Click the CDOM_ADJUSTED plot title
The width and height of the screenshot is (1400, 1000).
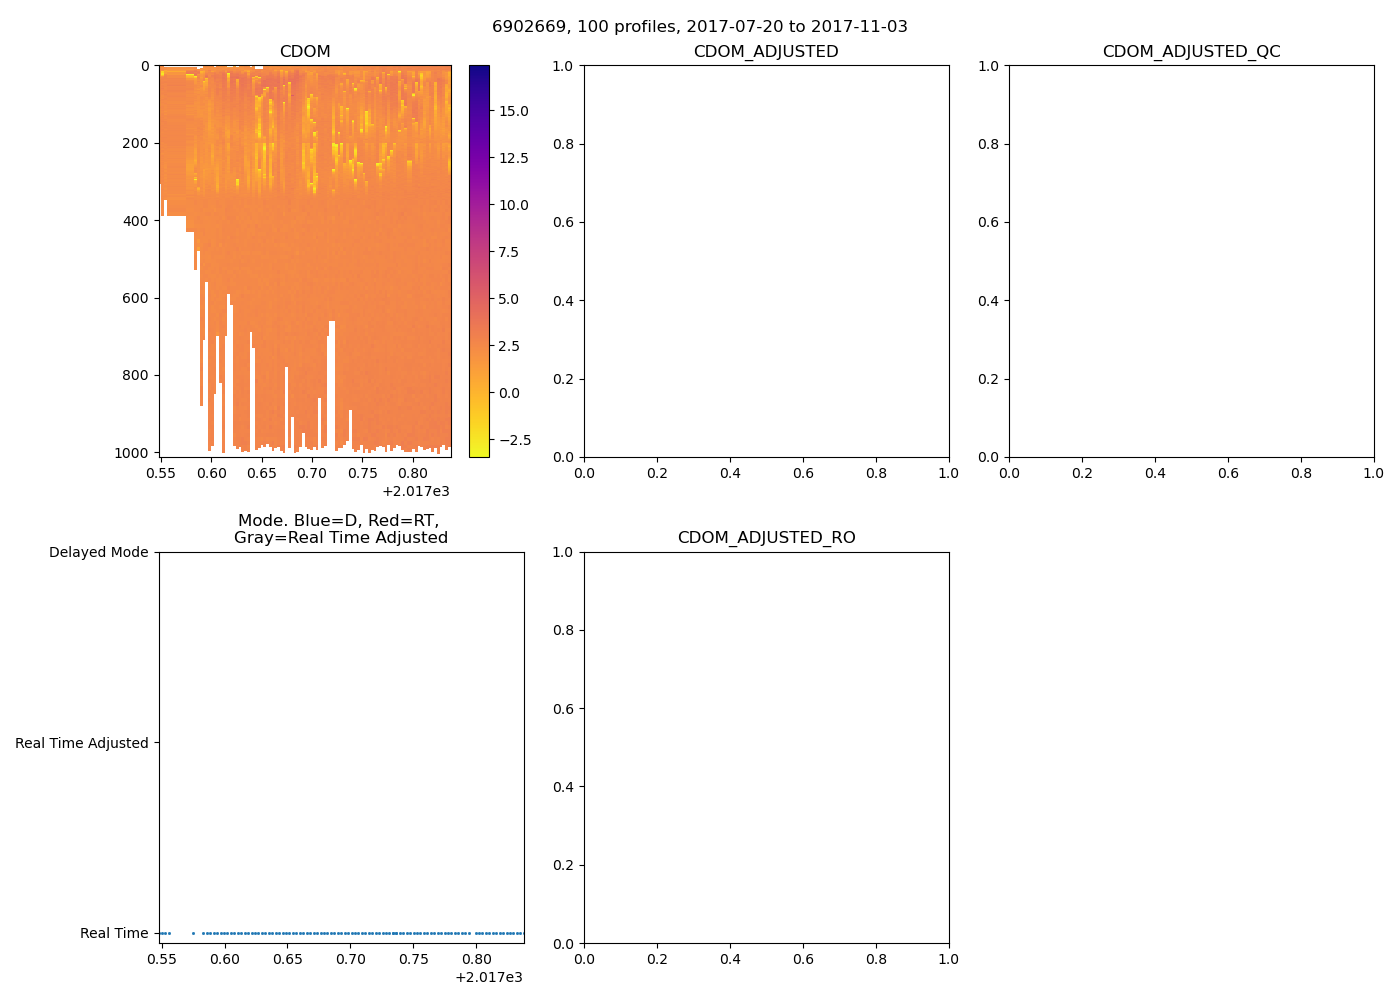click(x=766, y=52)
